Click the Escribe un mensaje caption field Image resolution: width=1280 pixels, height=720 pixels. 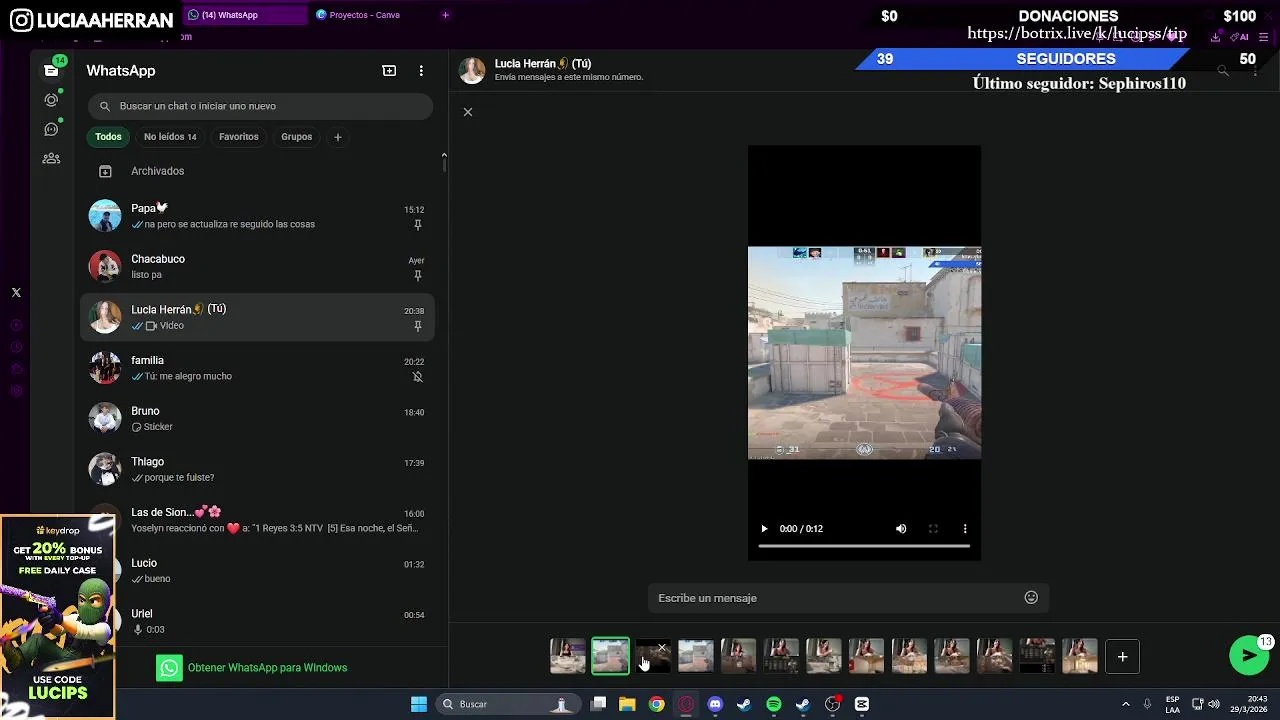[848, 598]
